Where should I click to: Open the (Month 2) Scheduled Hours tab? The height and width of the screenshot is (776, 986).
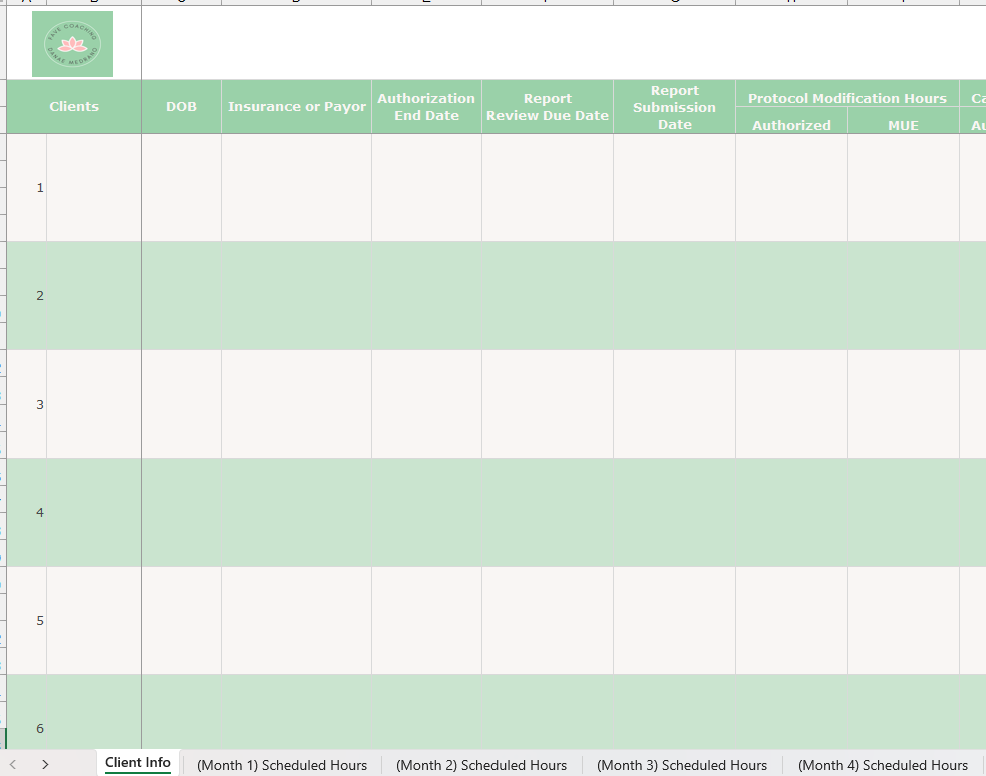click(x=481, y=765)
